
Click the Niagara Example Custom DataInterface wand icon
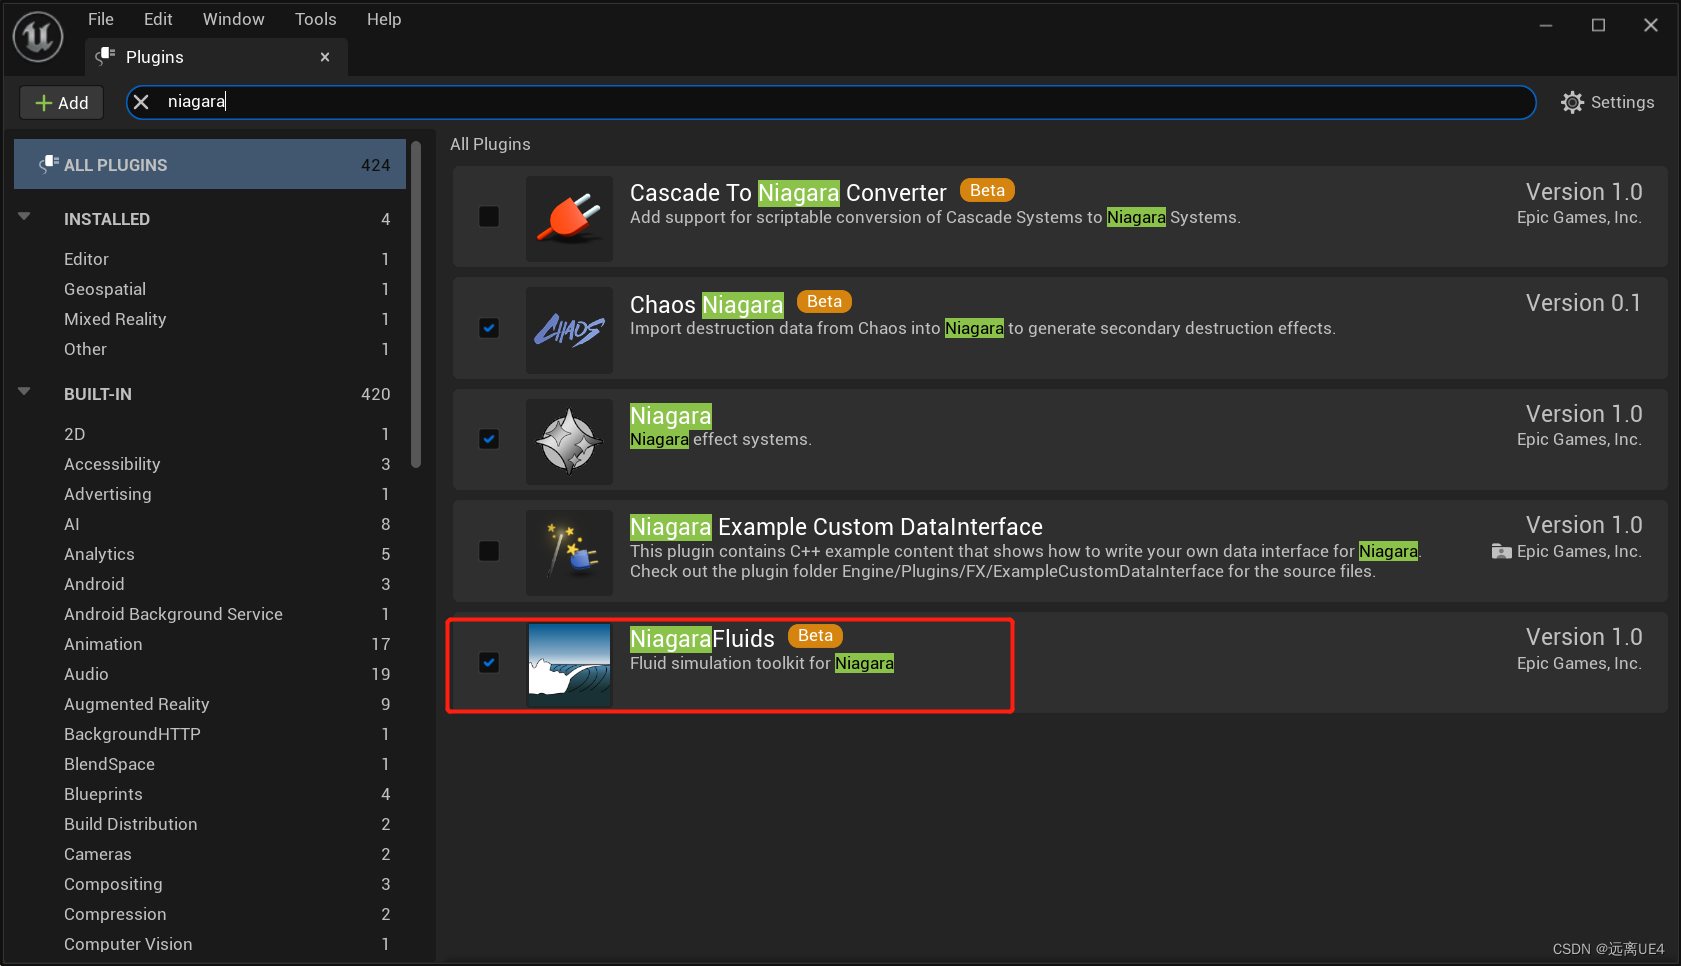tap(569, 552)
